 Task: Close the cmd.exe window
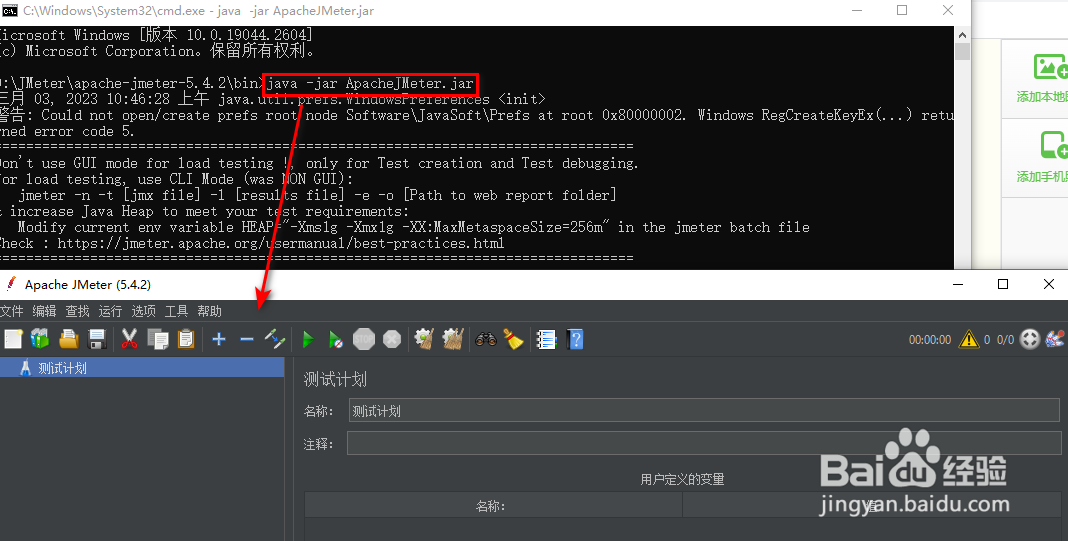click(948, 10)
